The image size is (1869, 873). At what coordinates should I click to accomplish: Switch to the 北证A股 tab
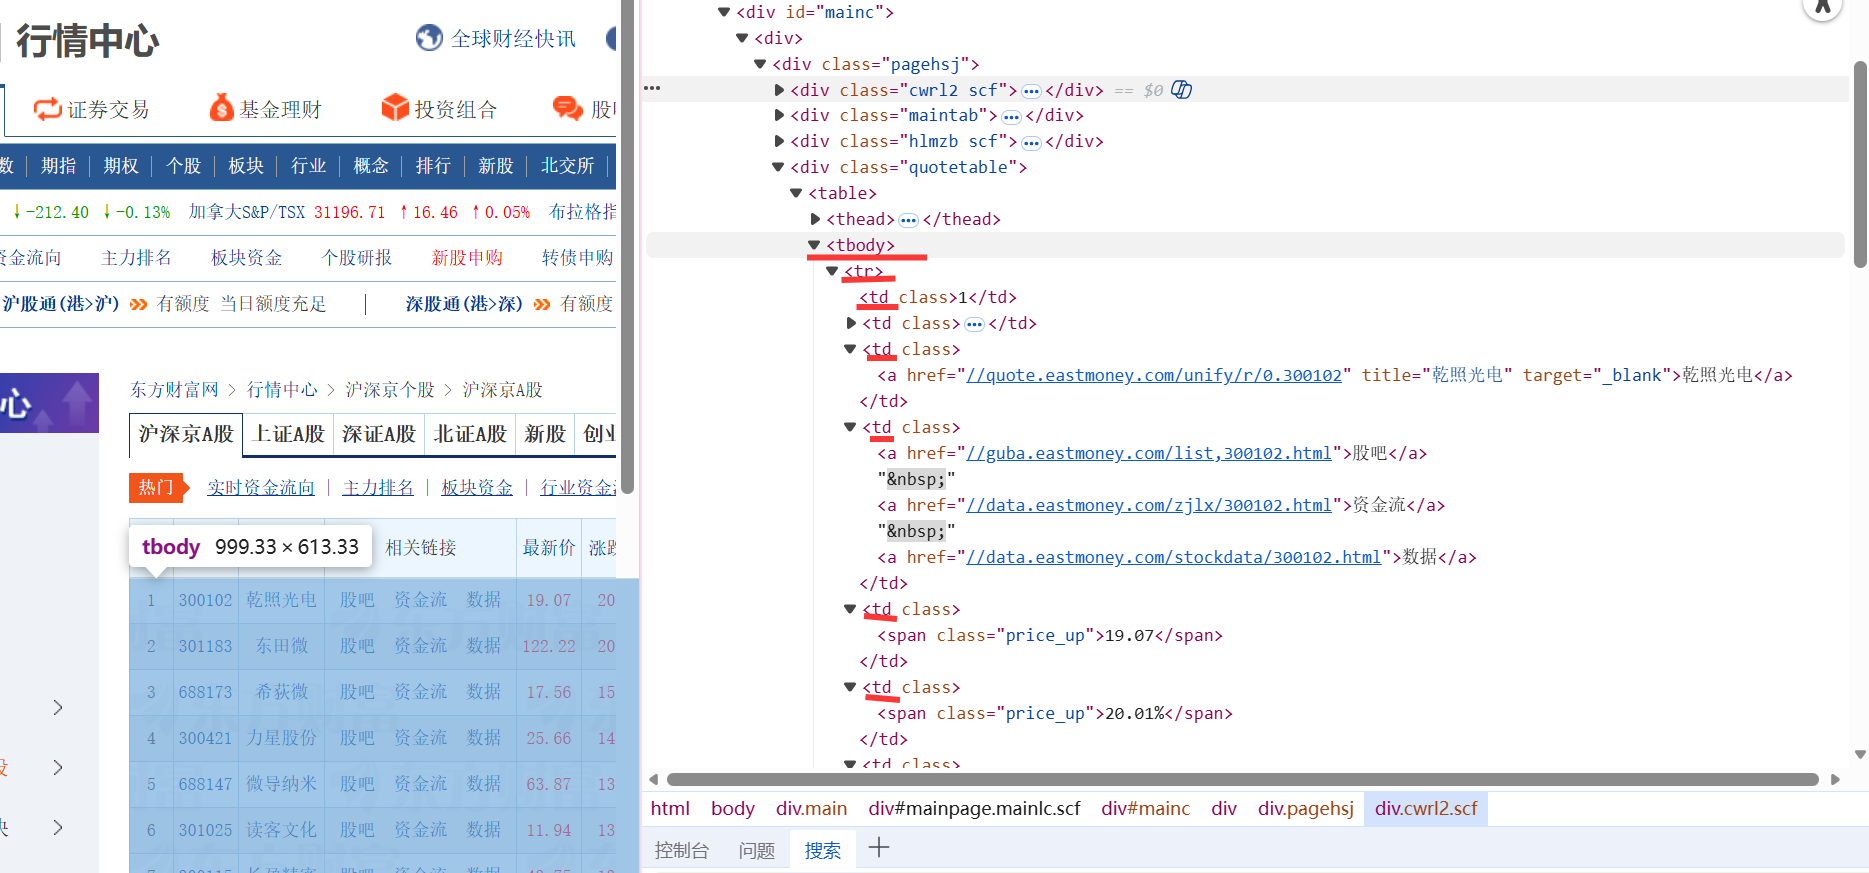coord(470,434)
